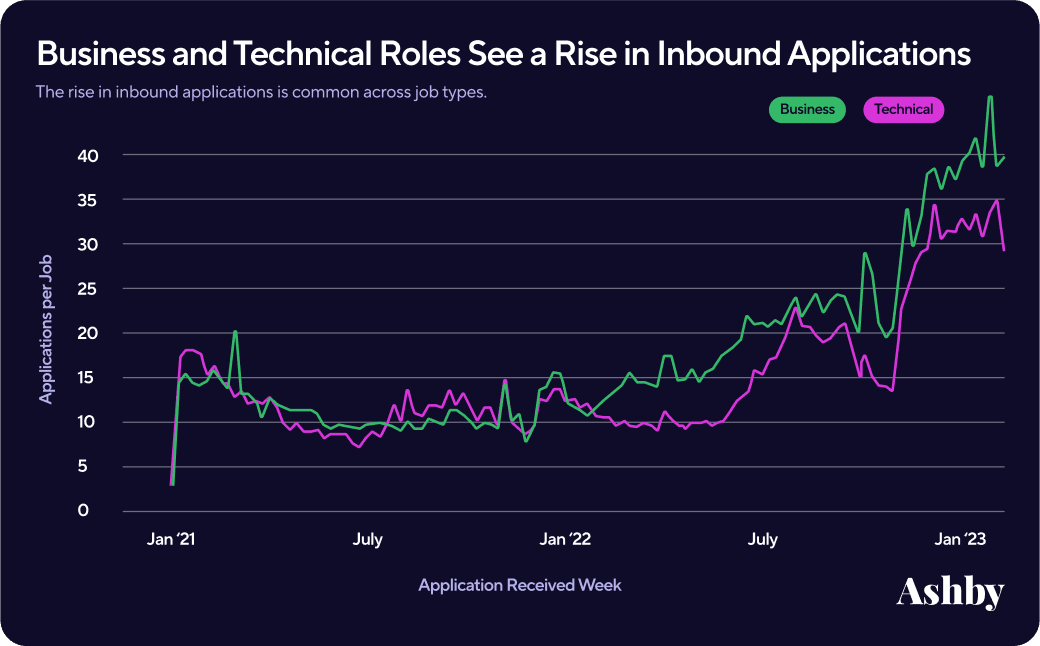Toggle the Business series legend badge
The width and height of the screenshot is (1040, 646).
pos(807,110)
